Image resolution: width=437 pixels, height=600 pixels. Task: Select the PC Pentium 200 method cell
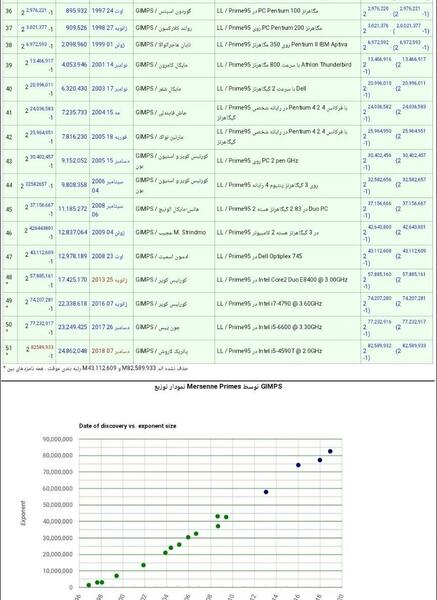pyautogui.click(x=287, y=28)
